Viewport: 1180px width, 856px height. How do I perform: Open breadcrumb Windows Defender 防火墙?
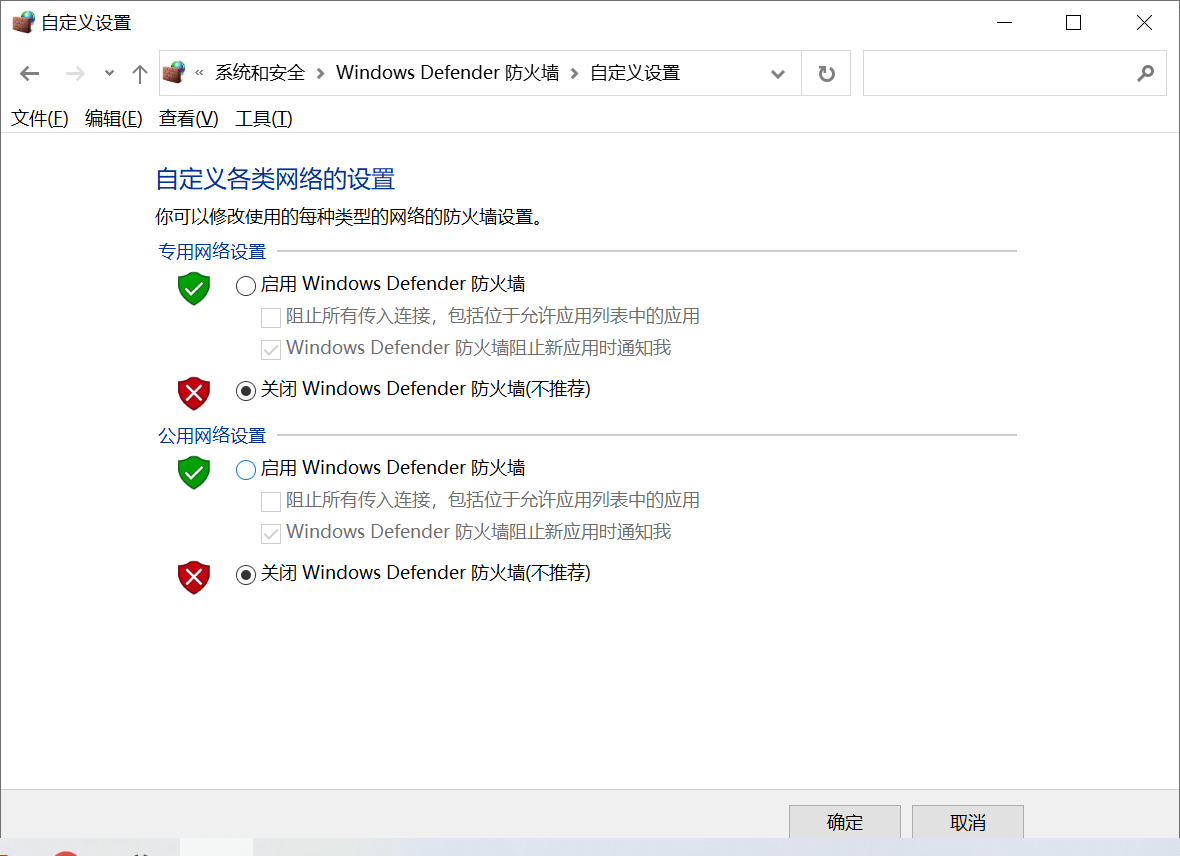point(447,73)
